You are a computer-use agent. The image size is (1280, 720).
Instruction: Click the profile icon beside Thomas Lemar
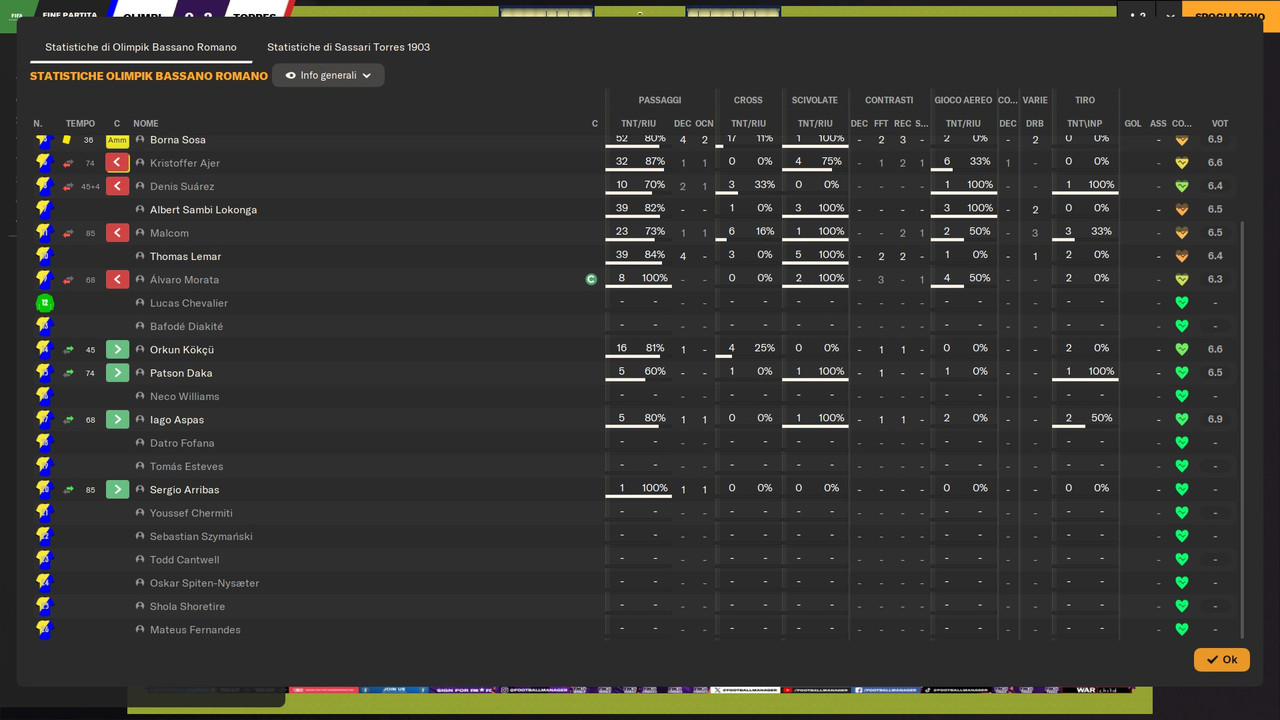click(140, 257)
